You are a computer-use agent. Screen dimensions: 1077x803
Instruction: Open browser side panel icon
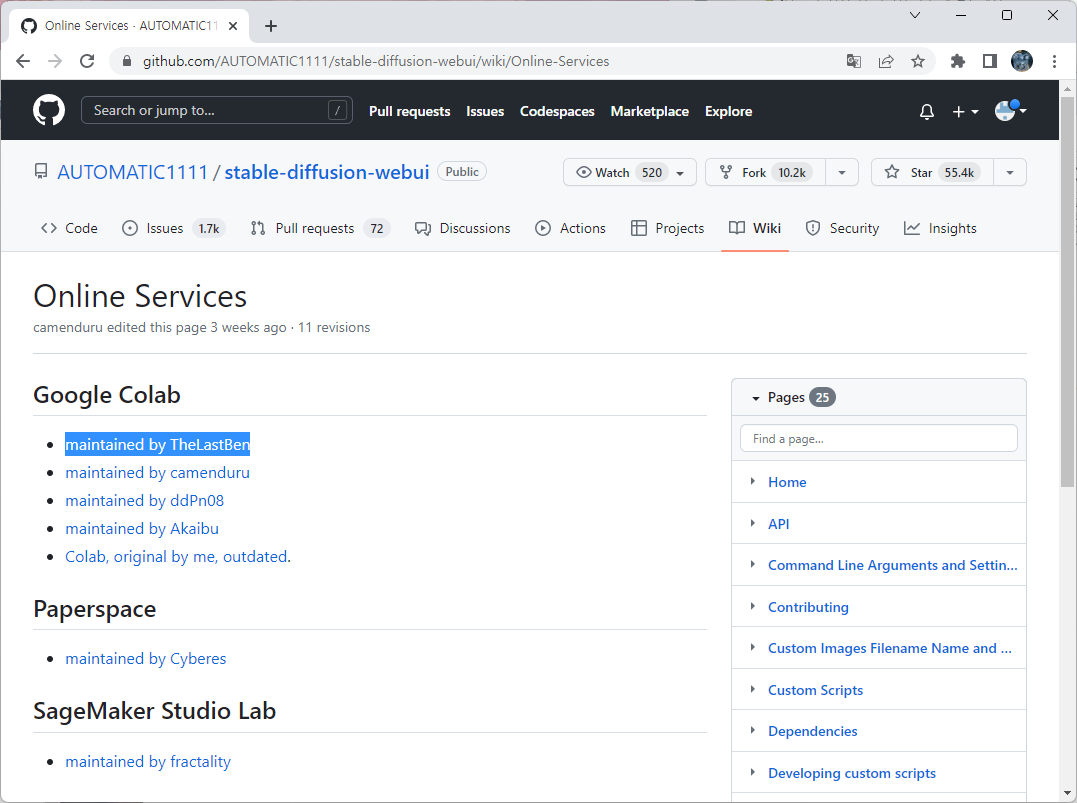pos(990,61)
